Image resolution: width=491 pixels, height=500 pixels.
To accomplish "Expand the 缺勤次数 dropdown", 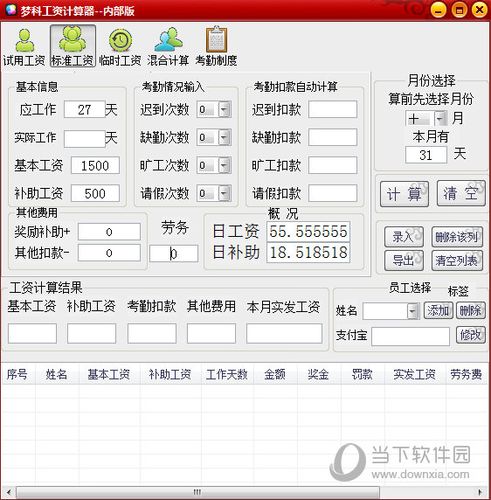I will tap(224, 137).
